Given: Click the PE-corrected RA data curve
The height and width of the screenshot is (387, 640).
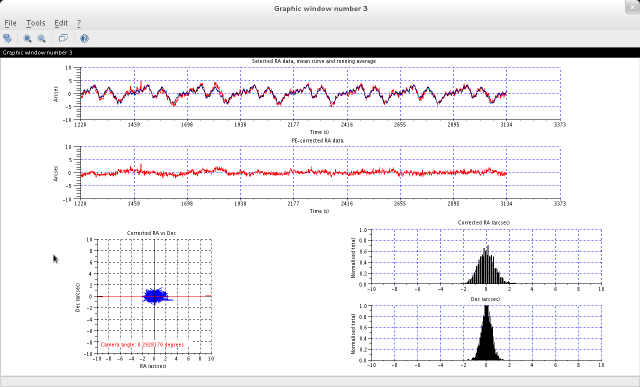Looking at the screenshot, I should pyautogui.click(x=293, y=173).
